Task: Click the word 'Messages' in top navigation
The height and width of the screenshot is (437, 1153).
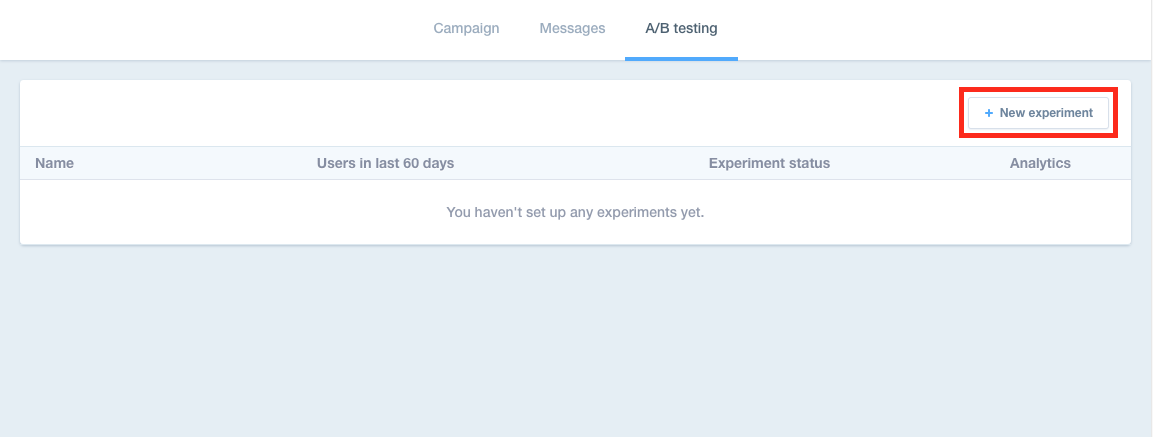Action: coord(572,28)
